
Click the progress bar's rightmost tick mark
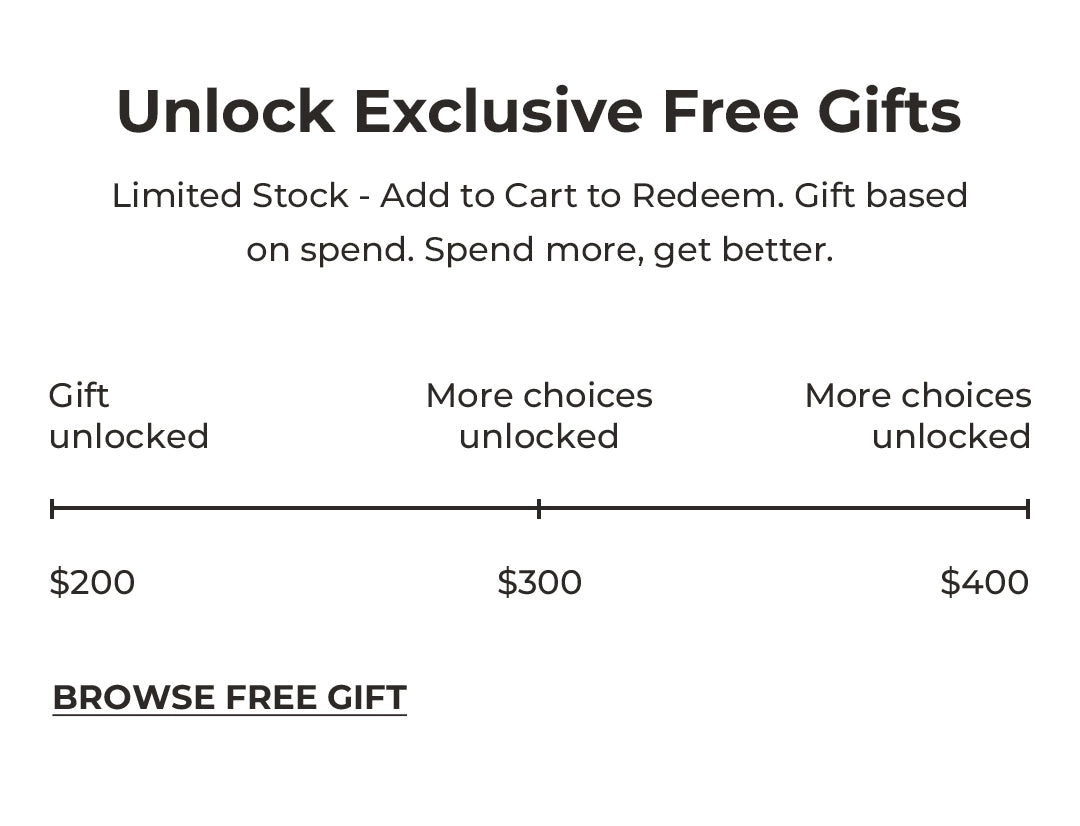[x=1027, y=509]
